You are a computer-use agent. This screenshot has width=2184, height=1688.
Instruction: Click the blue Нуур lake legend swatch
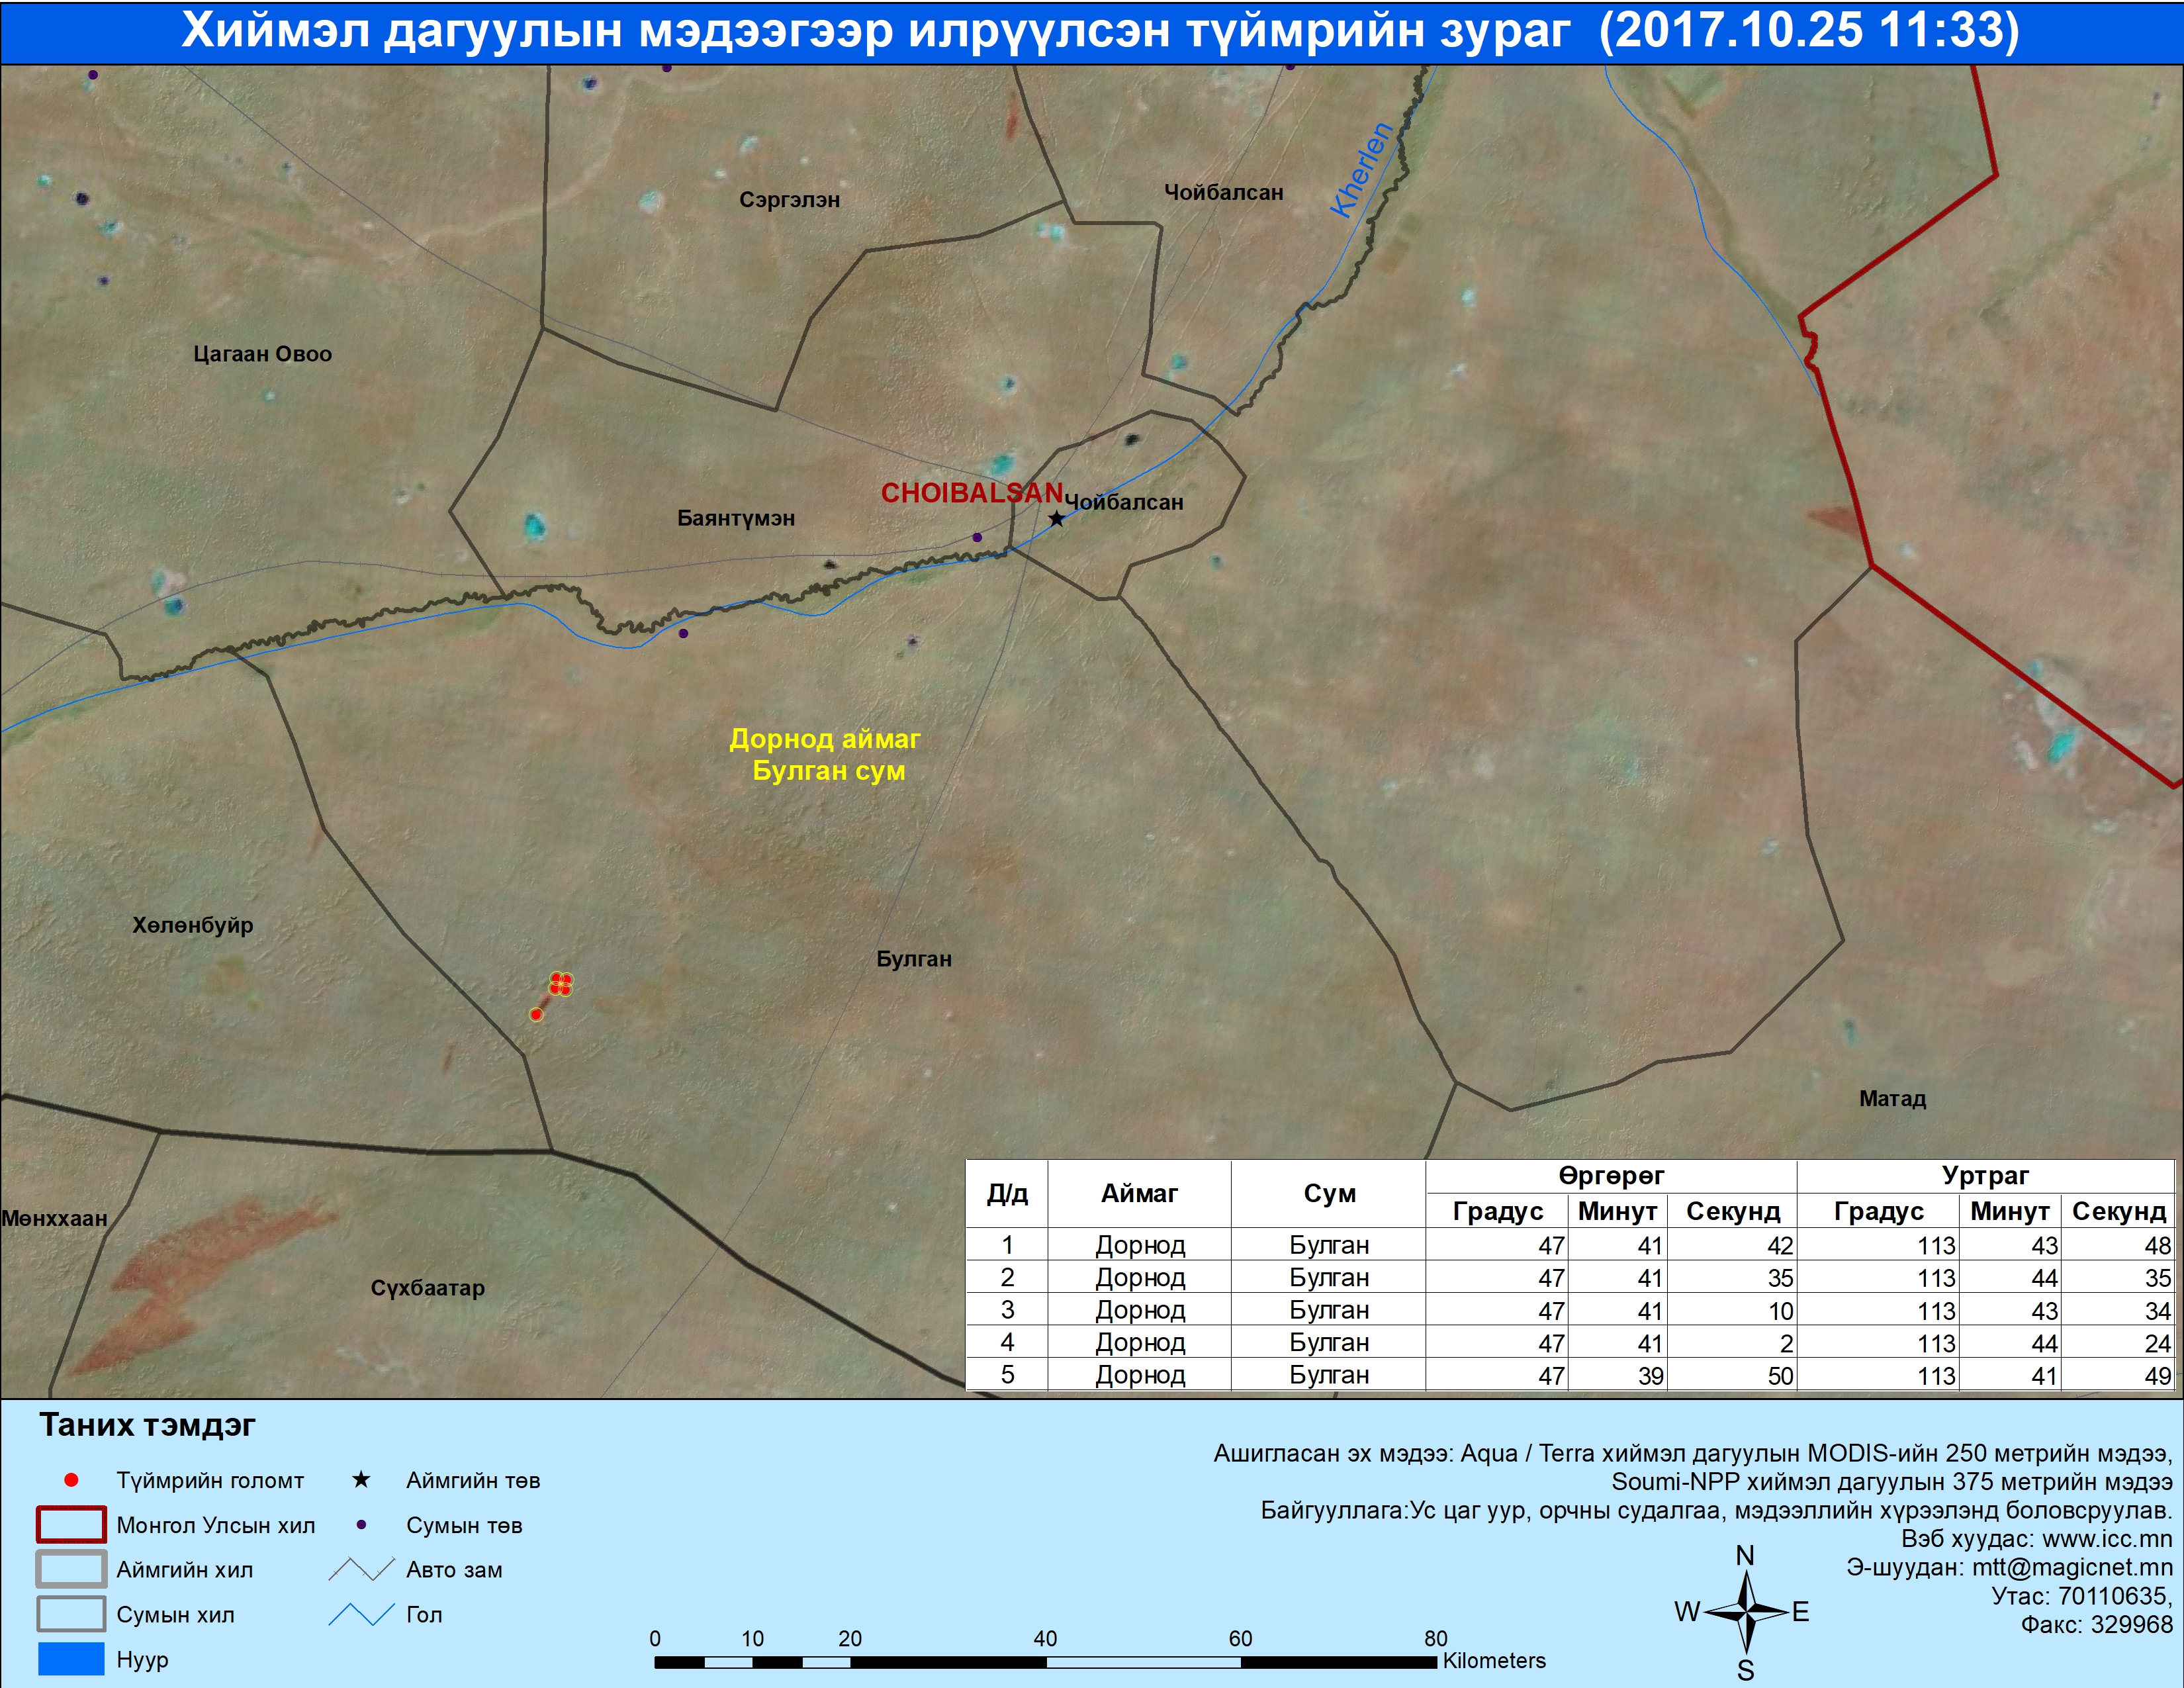(71, 1658)
